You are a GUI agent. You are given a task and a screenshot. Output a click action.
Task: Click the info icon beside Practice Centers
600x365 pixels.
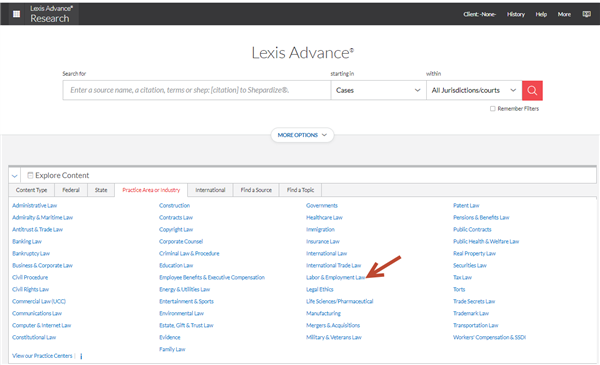point(81,356)
